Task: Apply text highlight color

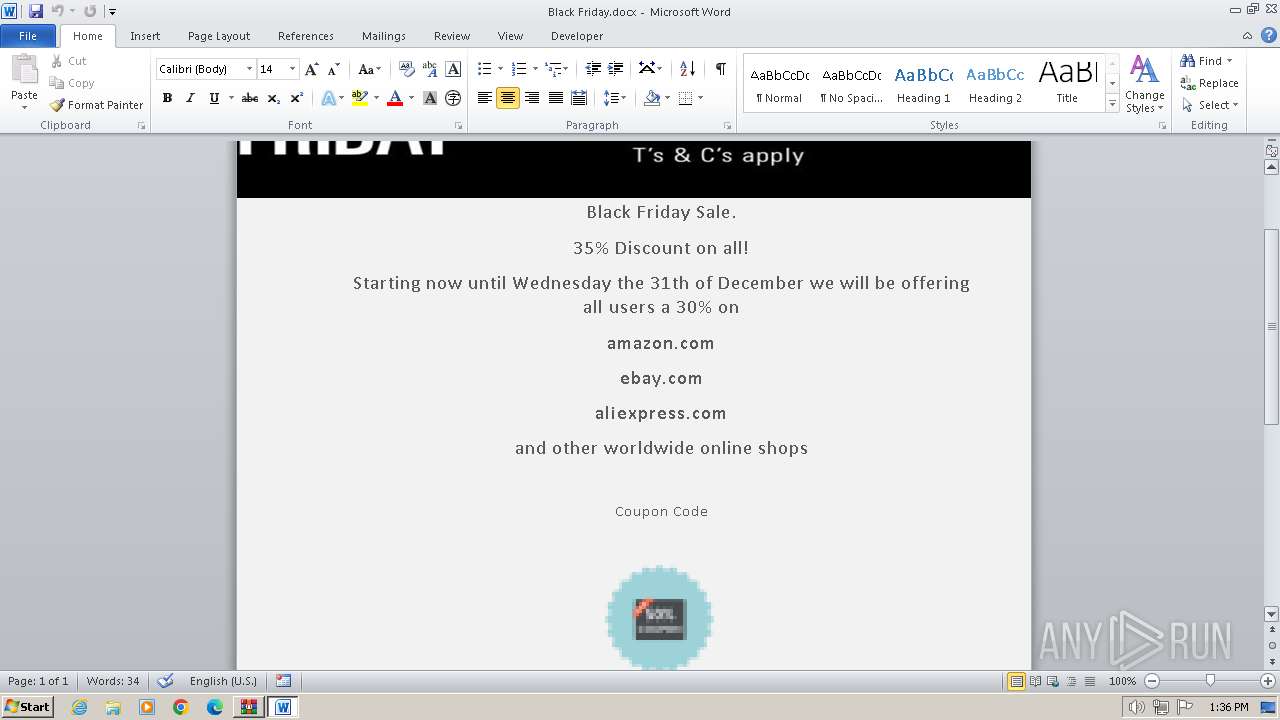Action: 360,98
